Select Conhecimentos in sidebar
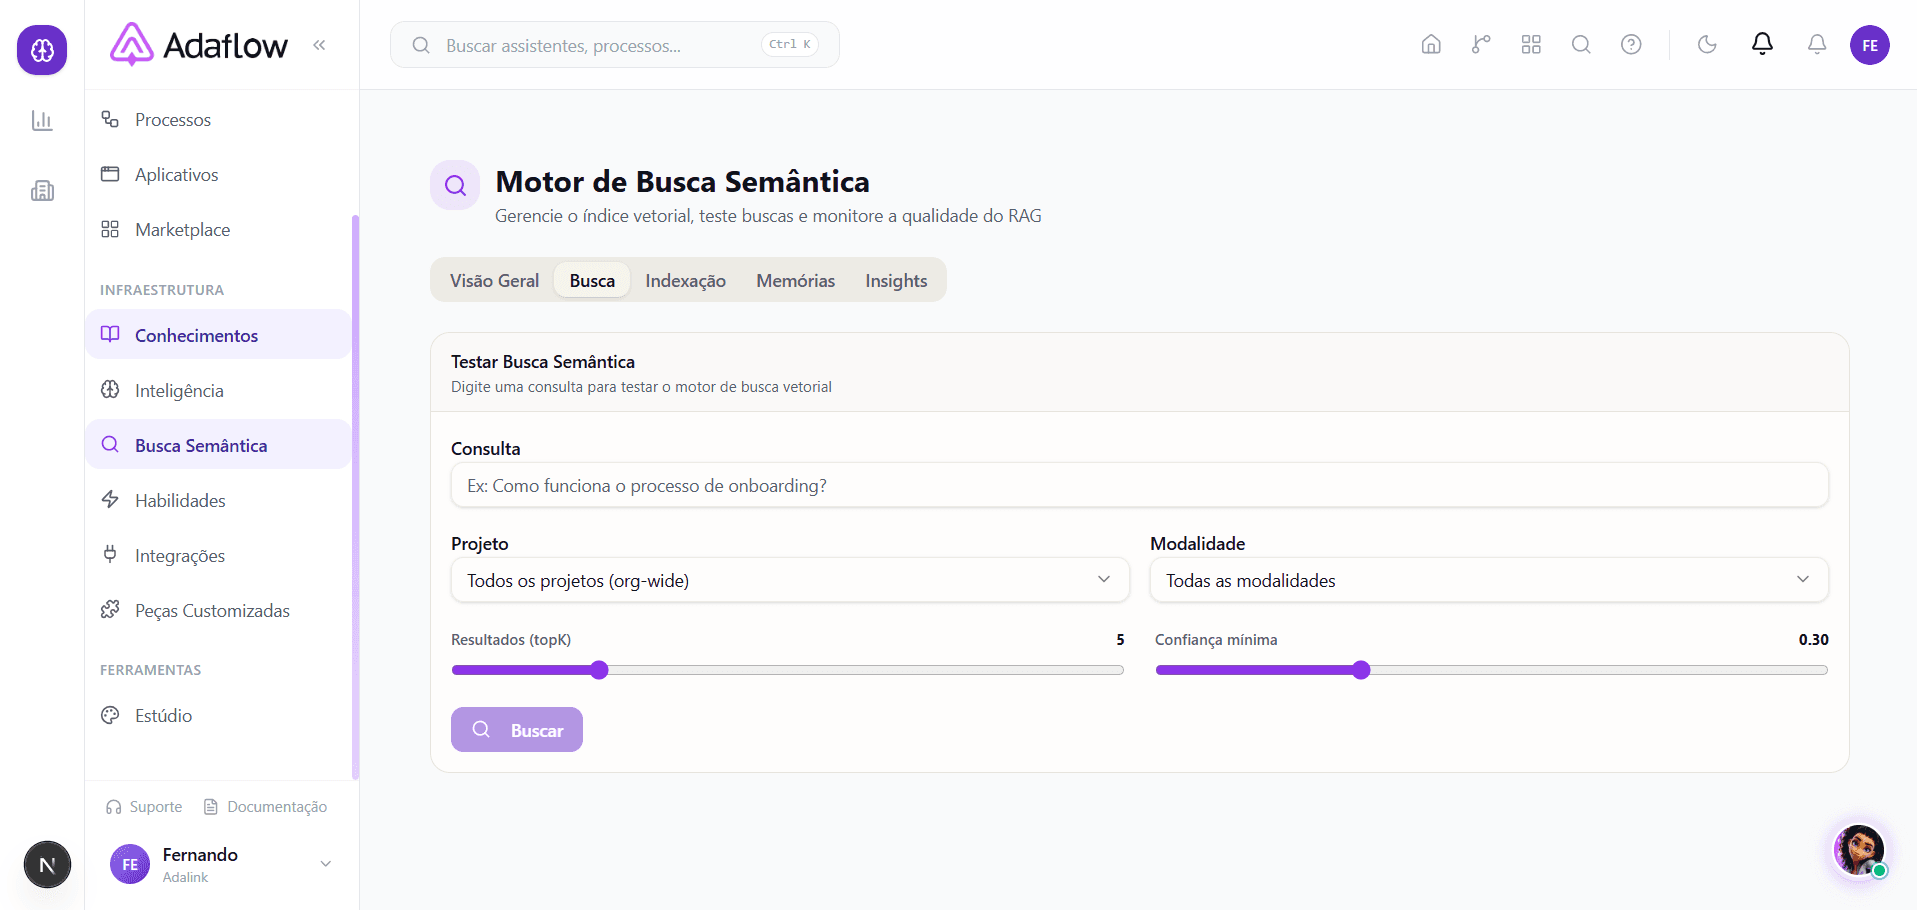This screenshot has width=1917, height=910. coord(218,335)
